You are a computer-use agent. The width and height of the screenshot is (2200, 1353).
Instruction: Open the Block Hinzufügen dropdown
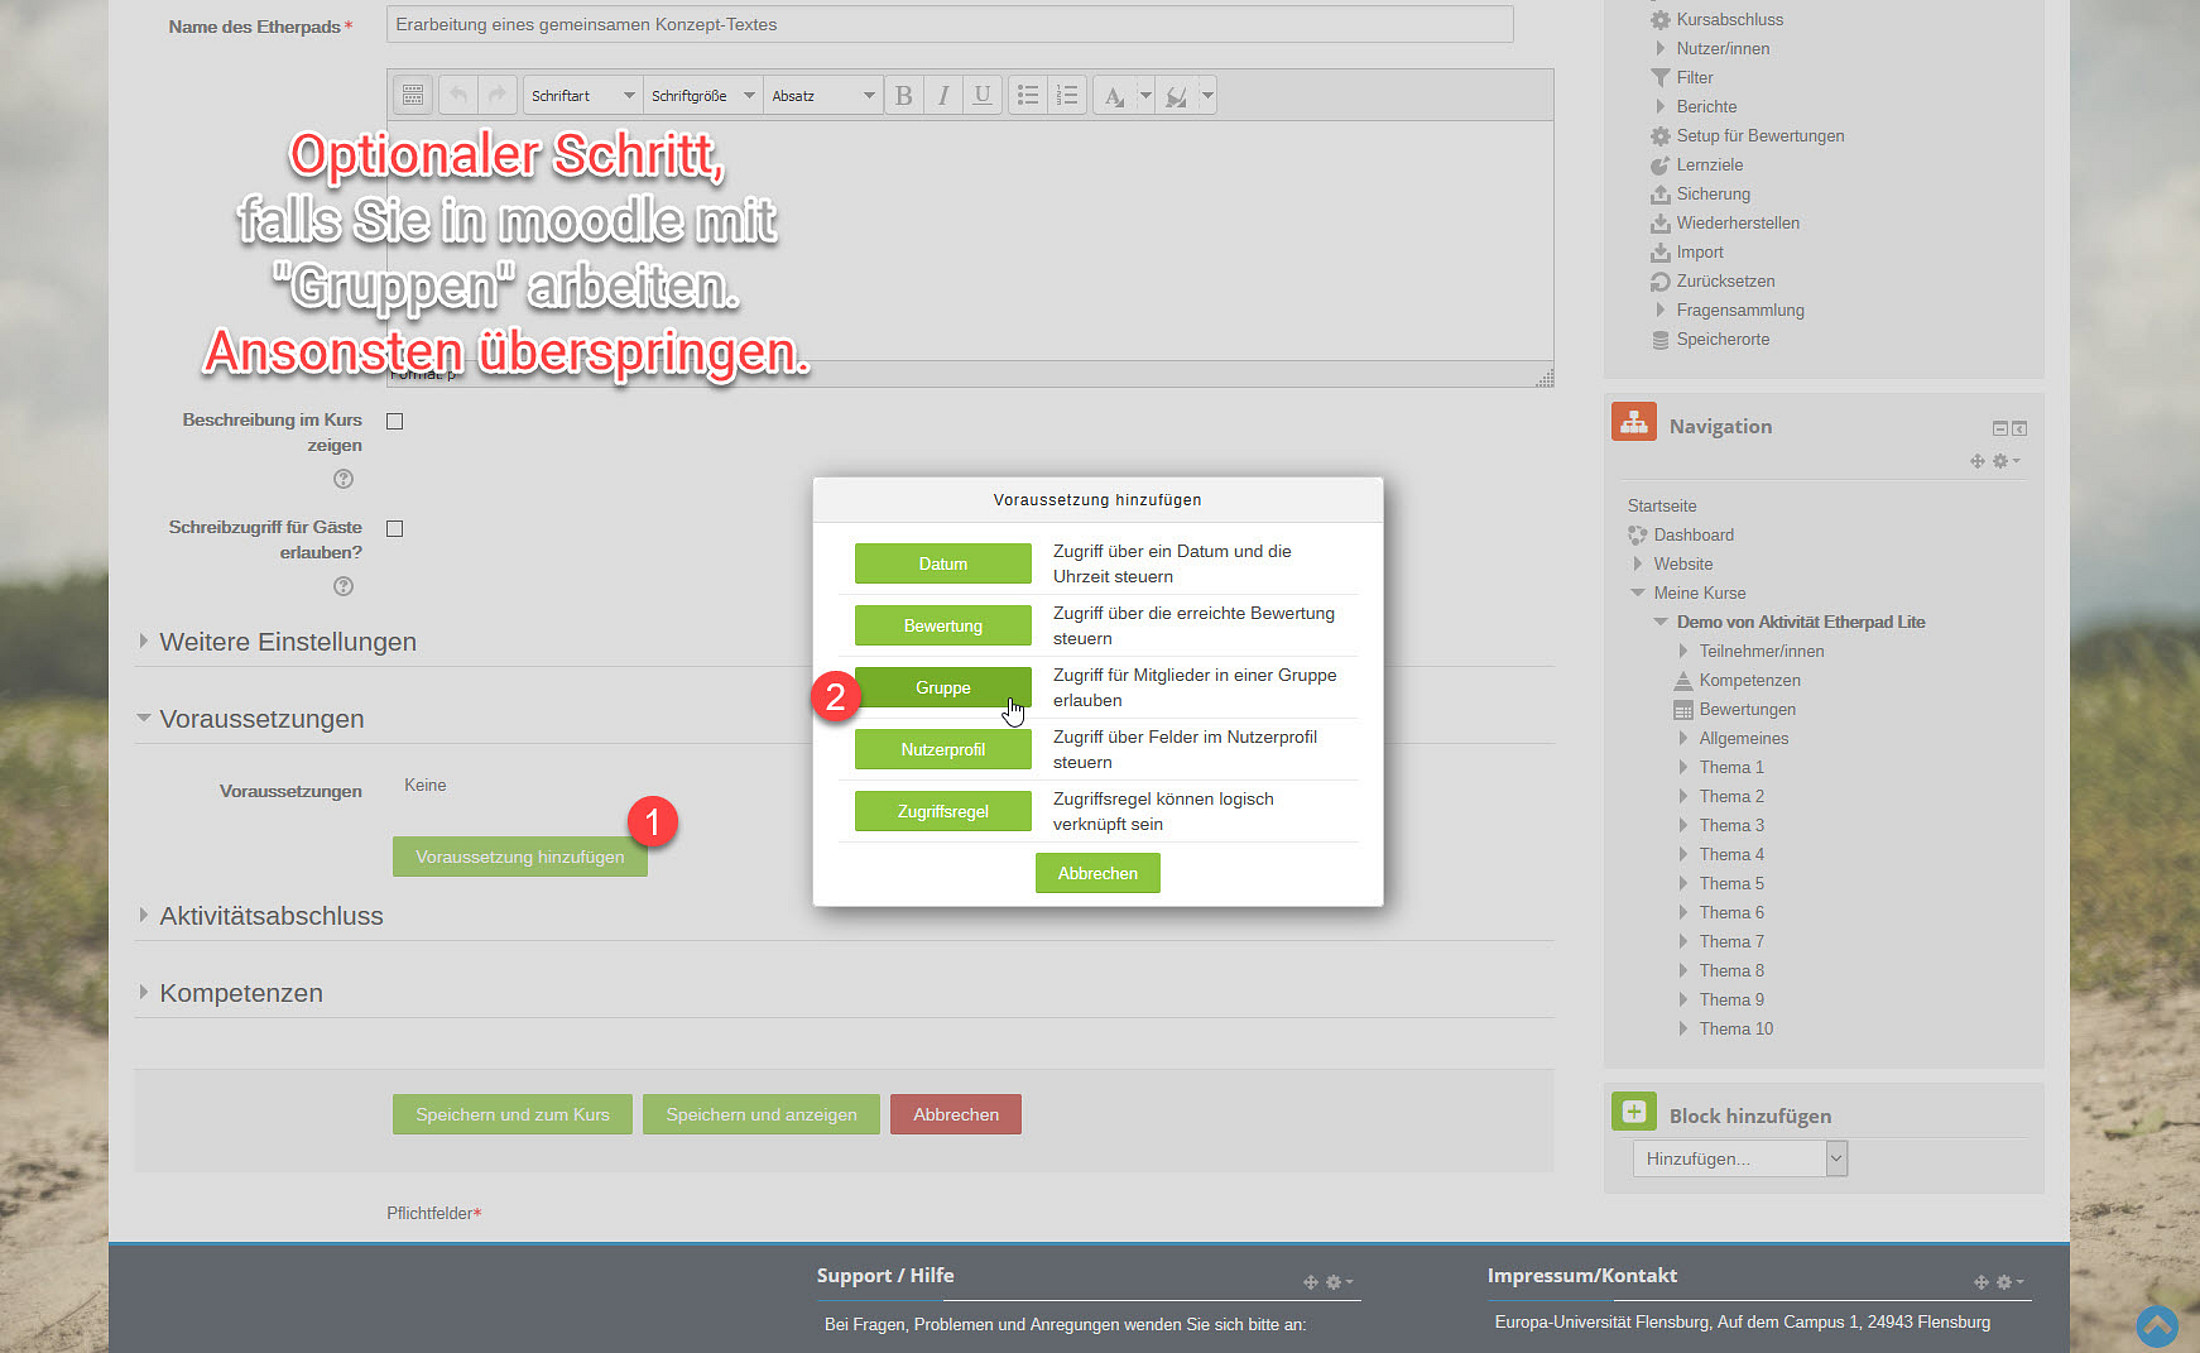coord(1739,1159)
